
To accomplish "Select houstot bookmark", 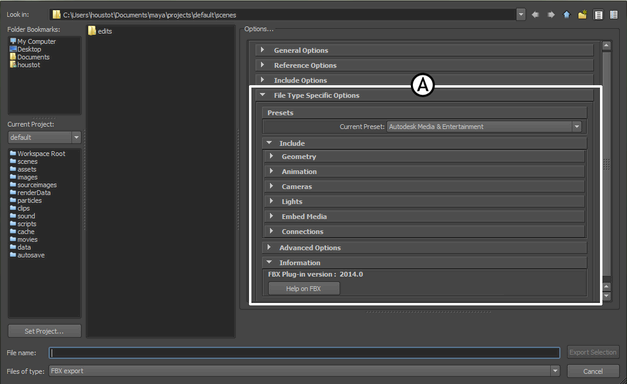I will [25, 65].
